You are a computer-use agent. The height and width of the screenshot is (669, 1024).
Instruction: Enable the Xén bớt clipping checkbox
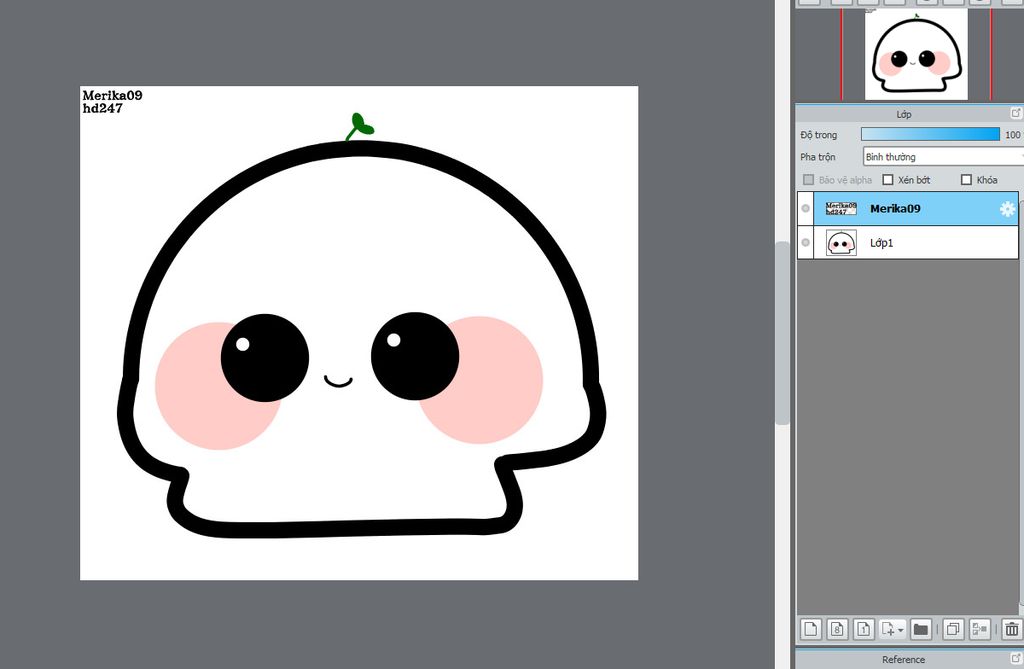(x=888, y=180)
